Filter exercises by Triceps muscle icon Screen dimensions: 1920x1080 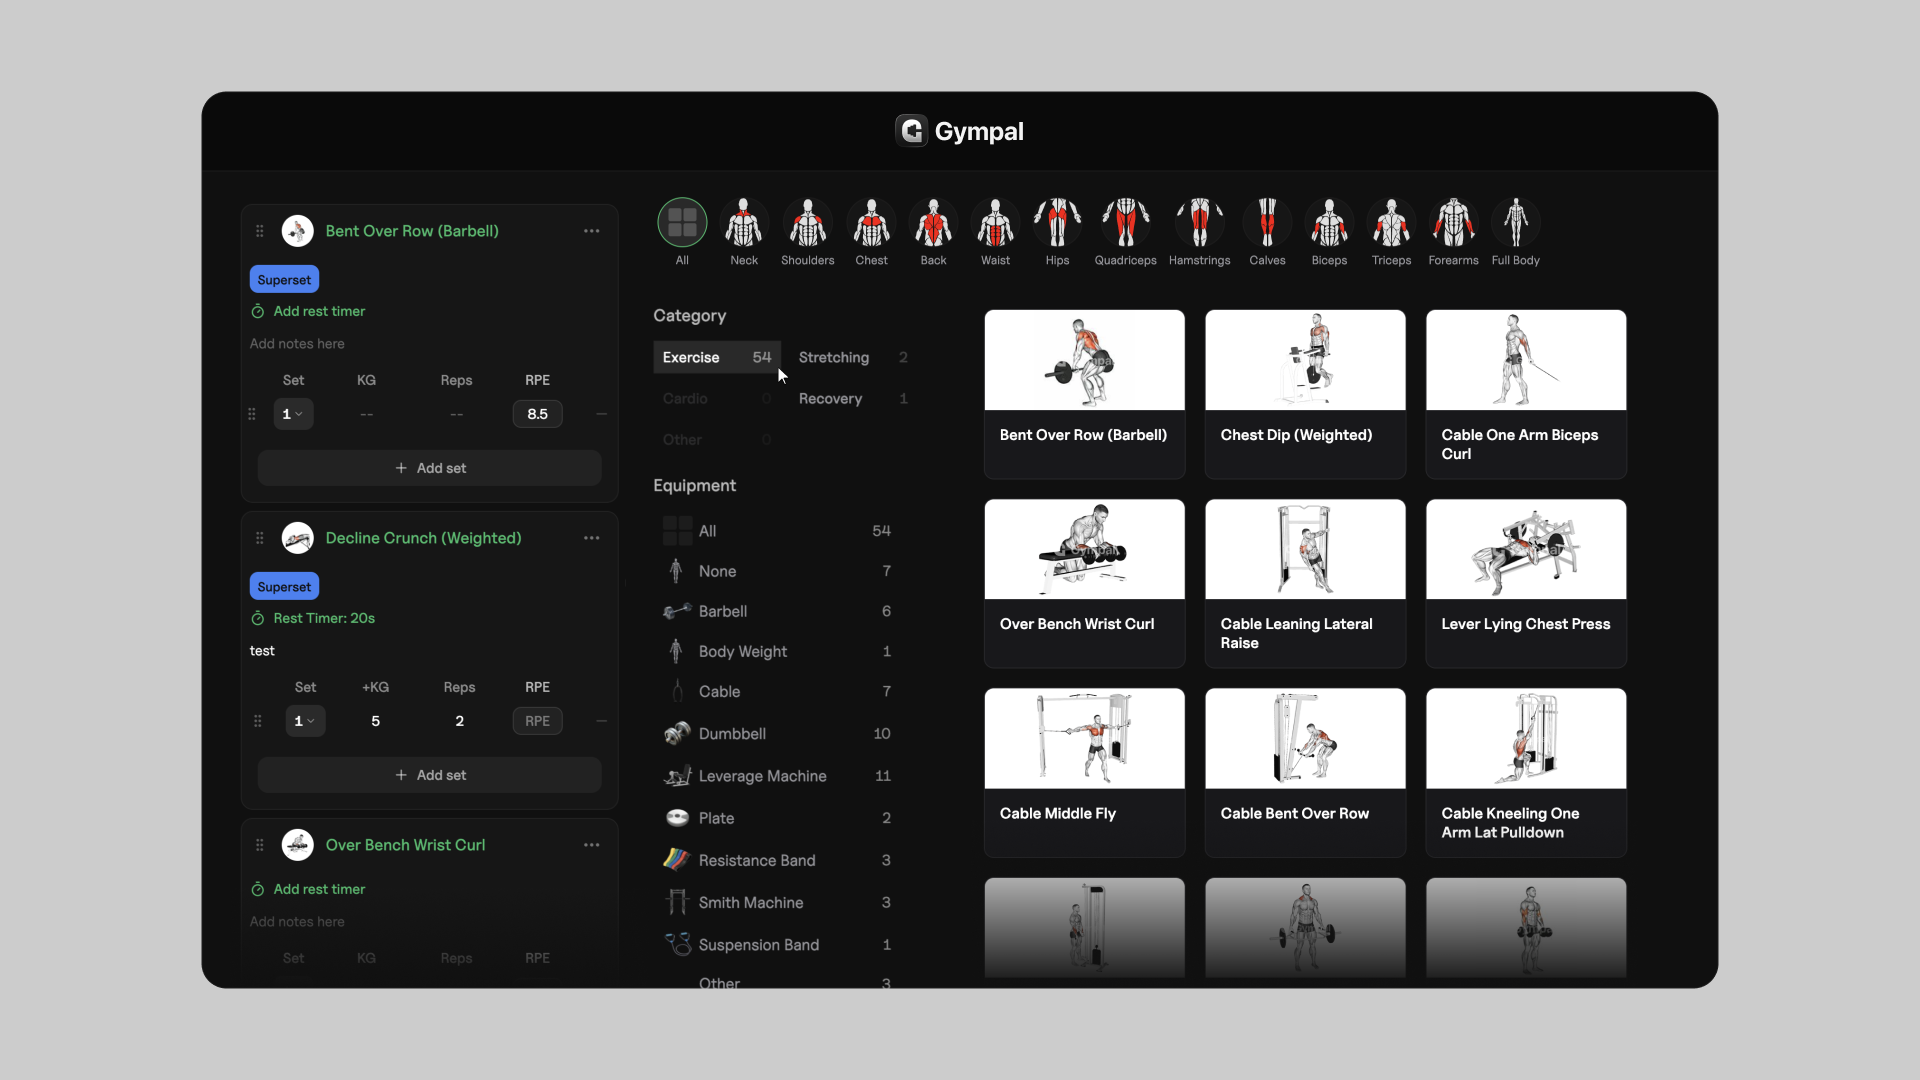[1391, 222]
